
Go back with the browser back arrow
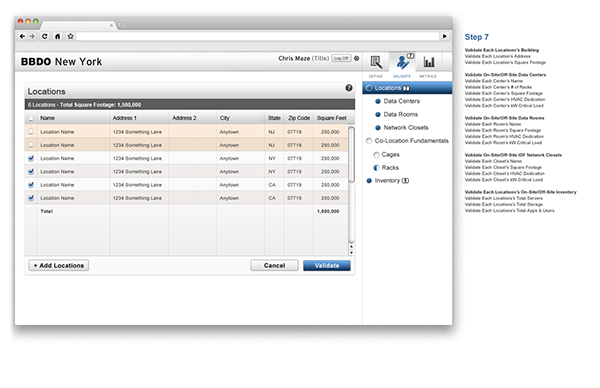22,36
